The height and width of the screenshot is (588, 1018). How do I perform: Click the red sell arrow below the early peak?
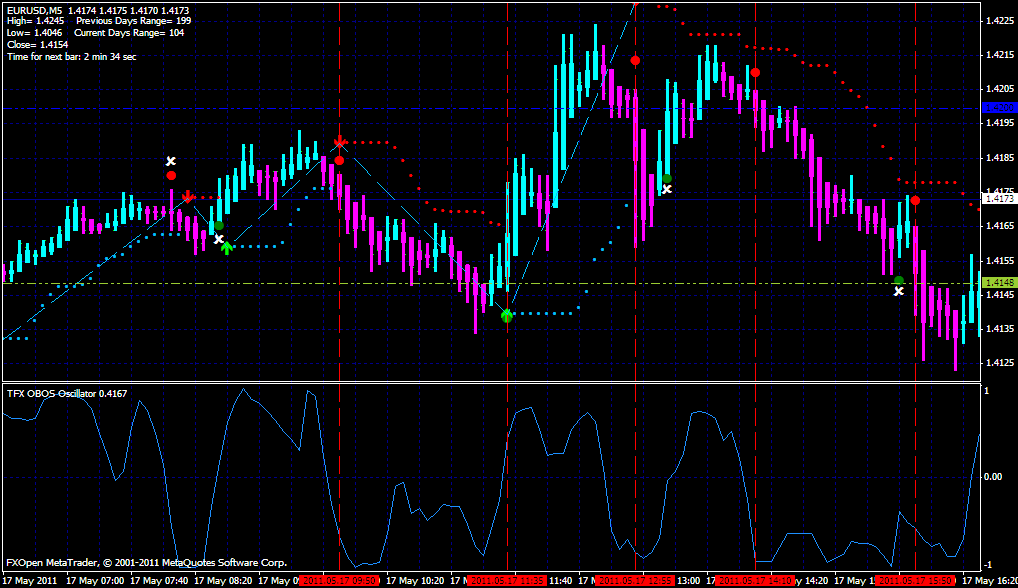[188, 196]
